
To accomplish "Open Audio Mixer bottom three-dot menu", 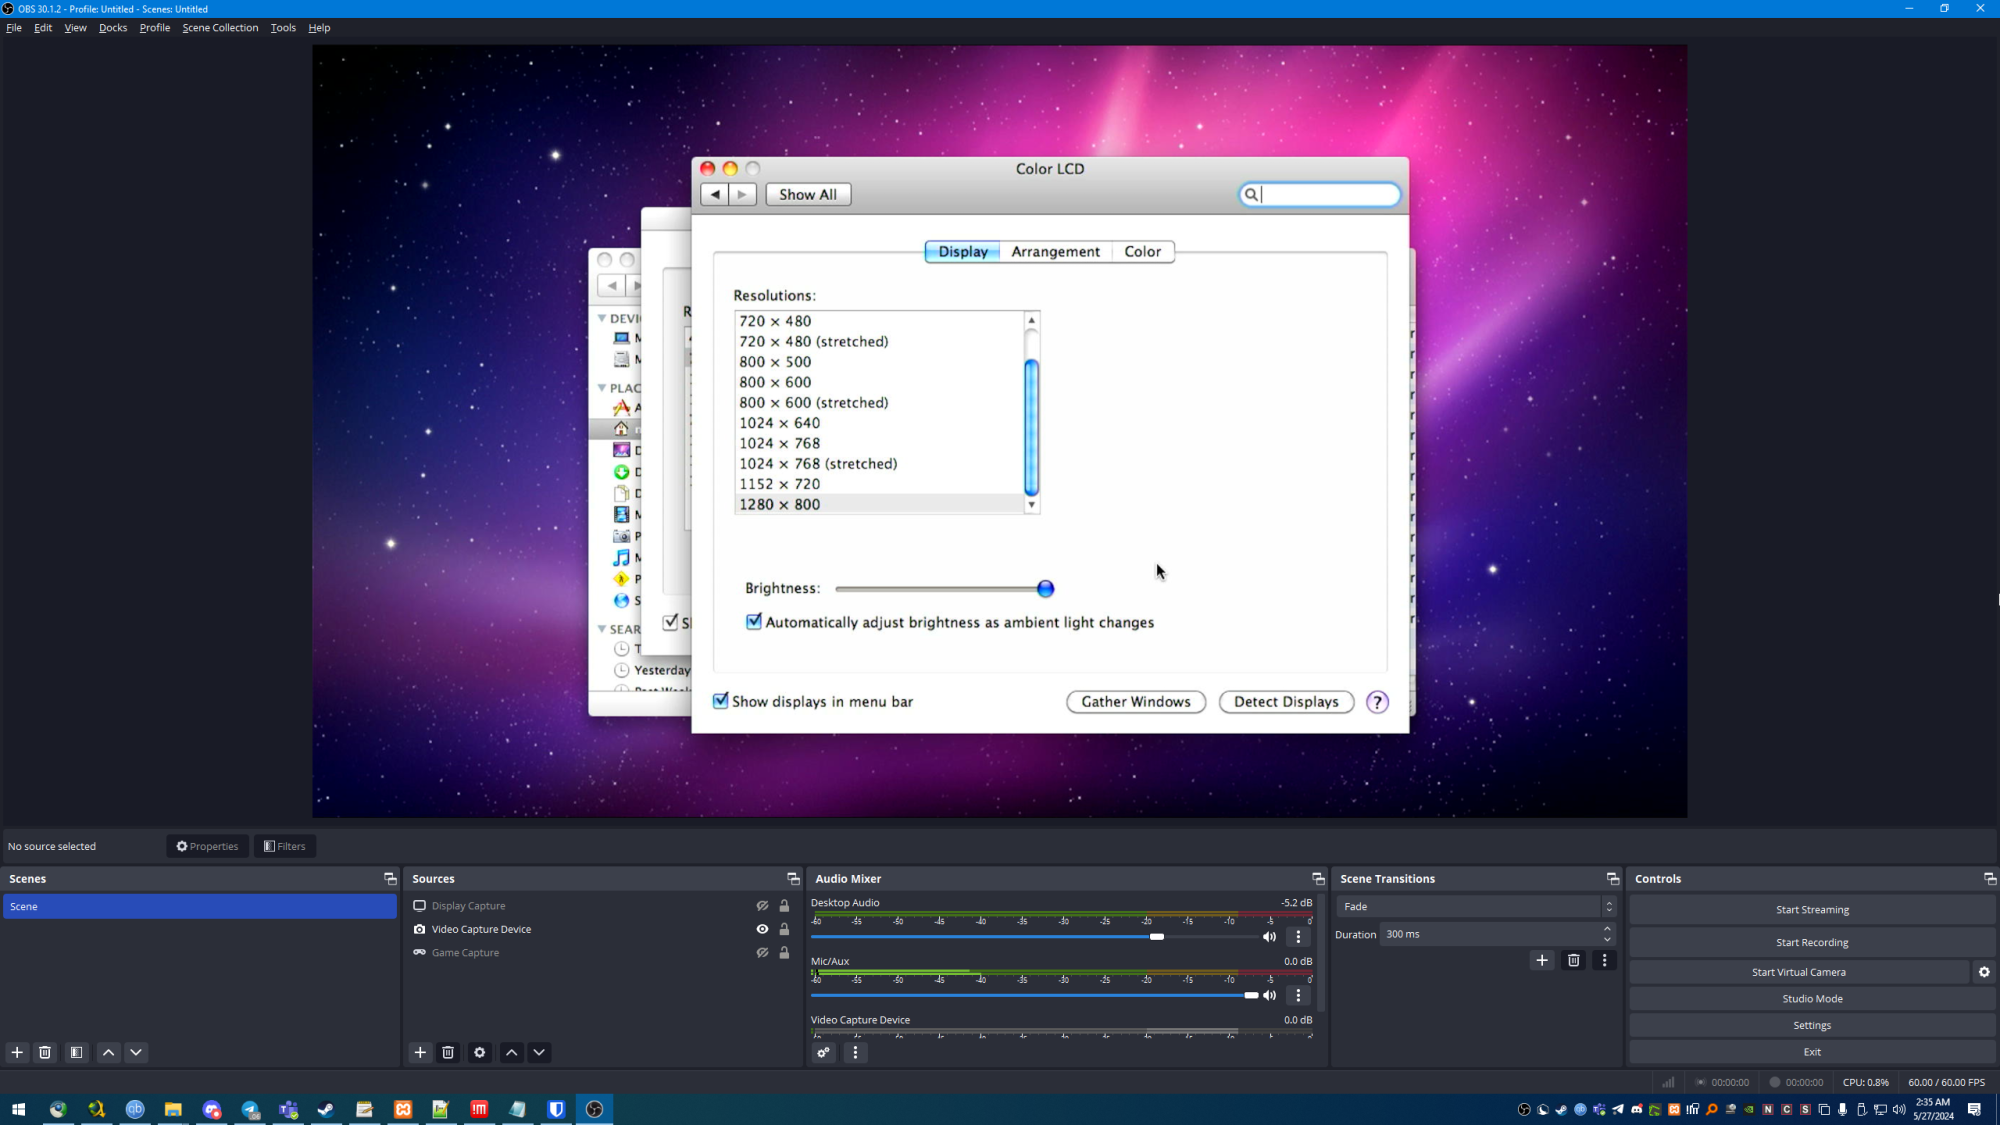I will (855, 1052).
